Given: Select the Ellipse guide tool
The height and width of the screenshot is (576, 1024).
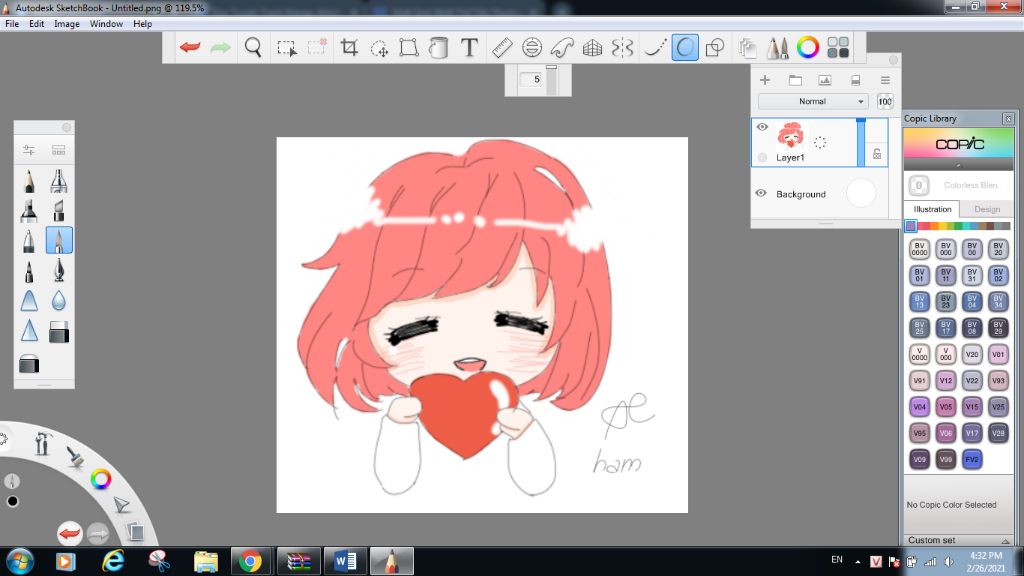Looking at the screenshot, I should (532, 47).
